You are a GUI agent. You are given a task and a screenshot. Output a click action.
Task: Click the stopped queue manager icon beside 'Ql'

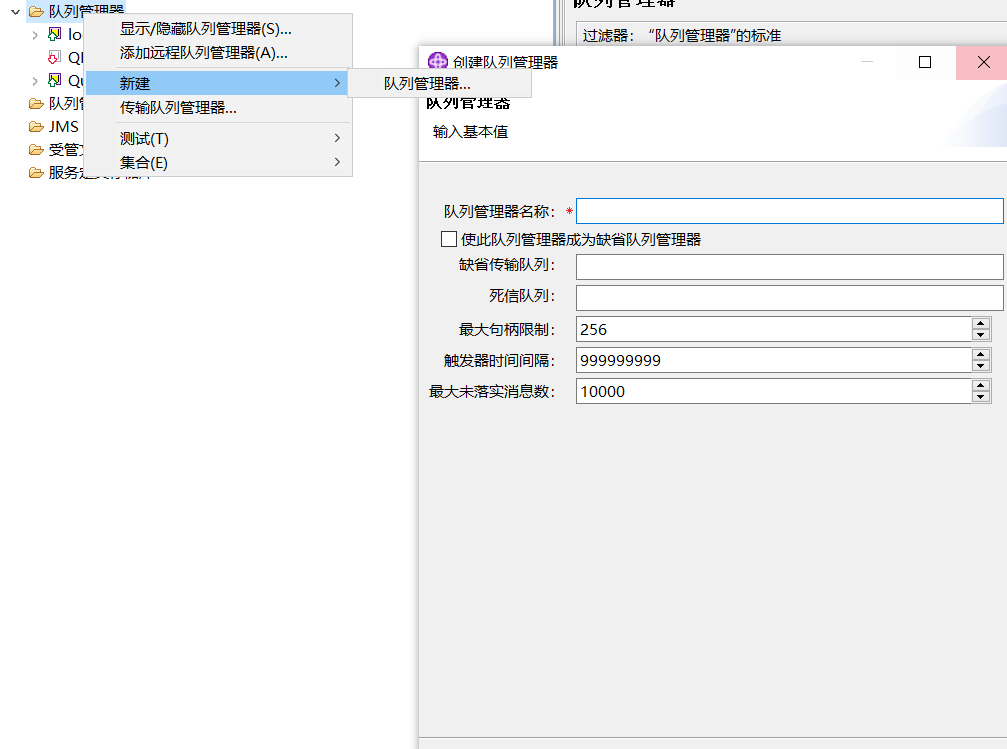point(55,57)
